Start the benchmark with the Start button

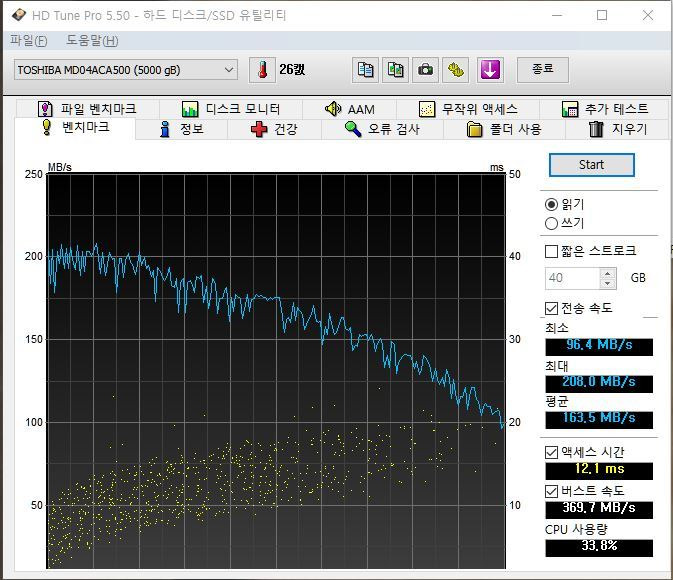coord(591,165)
